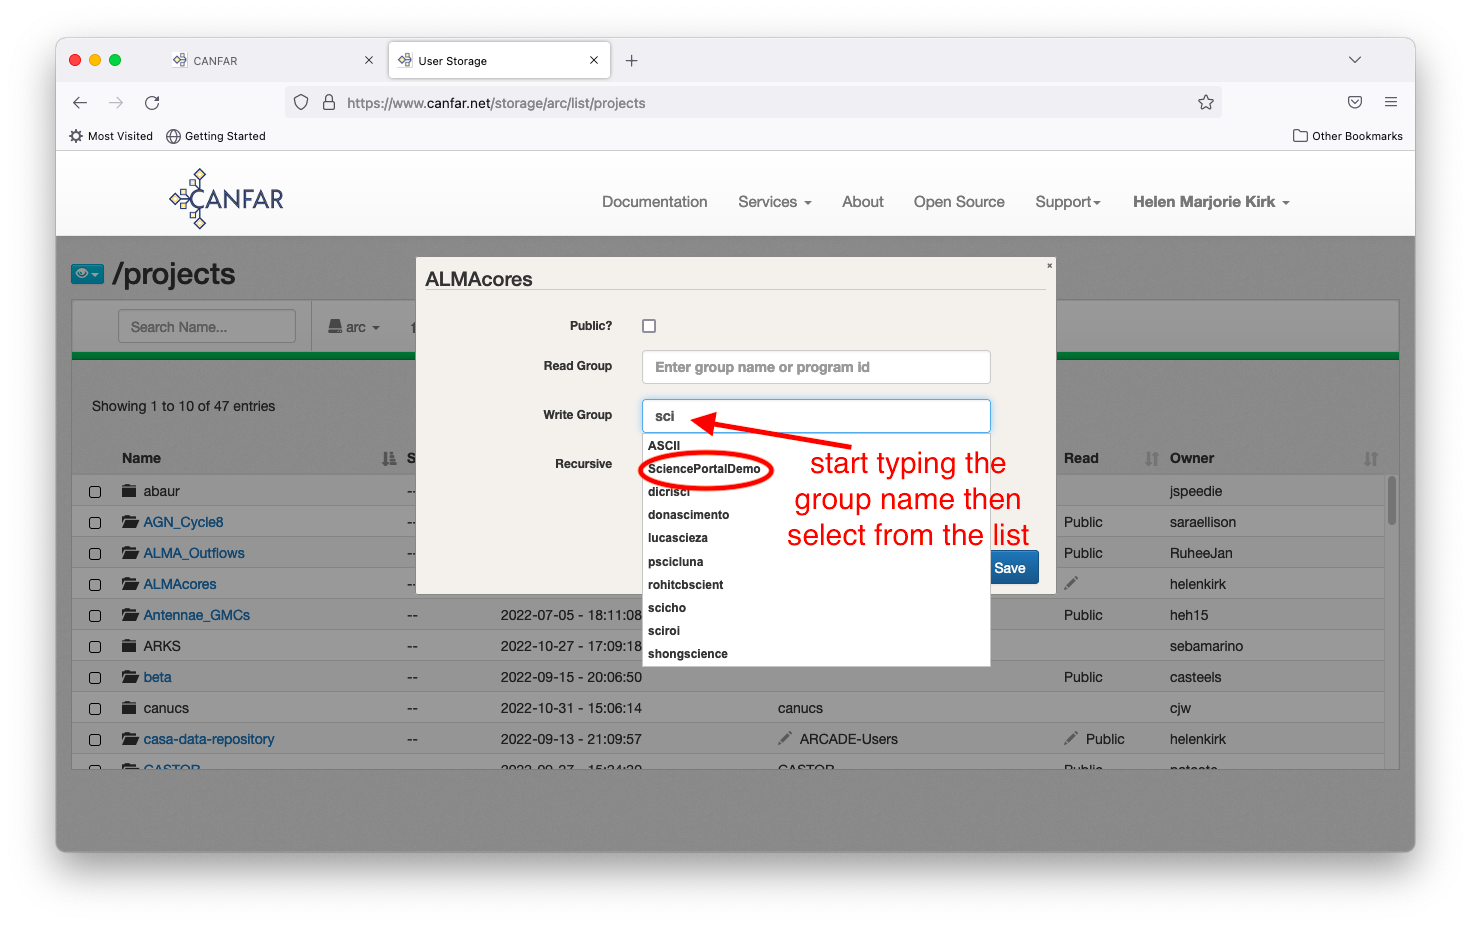Open a new browser tab
The image size is (1471, 926).
pos(632,61)
